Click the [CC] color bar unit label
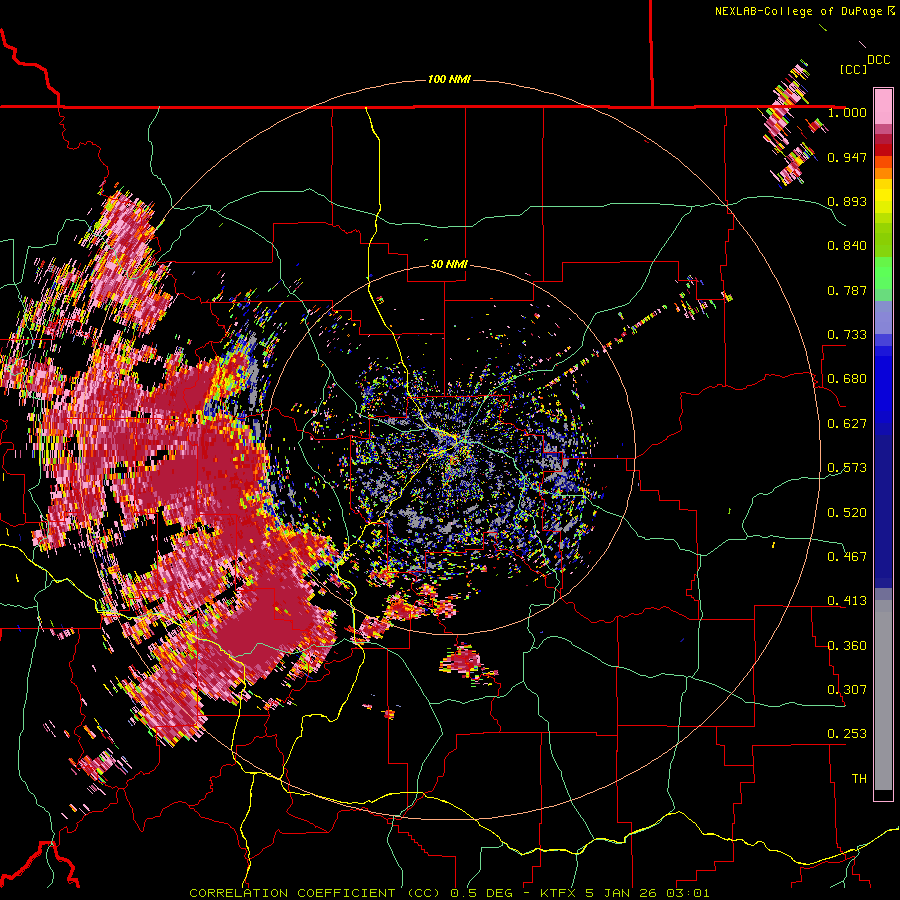 [x=853, y=69]
